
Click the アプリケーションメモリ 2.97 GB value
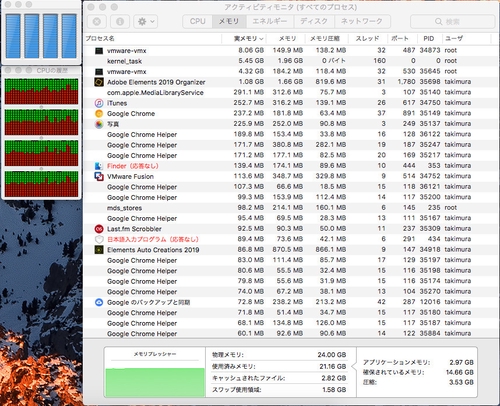[x=461, y=362]
